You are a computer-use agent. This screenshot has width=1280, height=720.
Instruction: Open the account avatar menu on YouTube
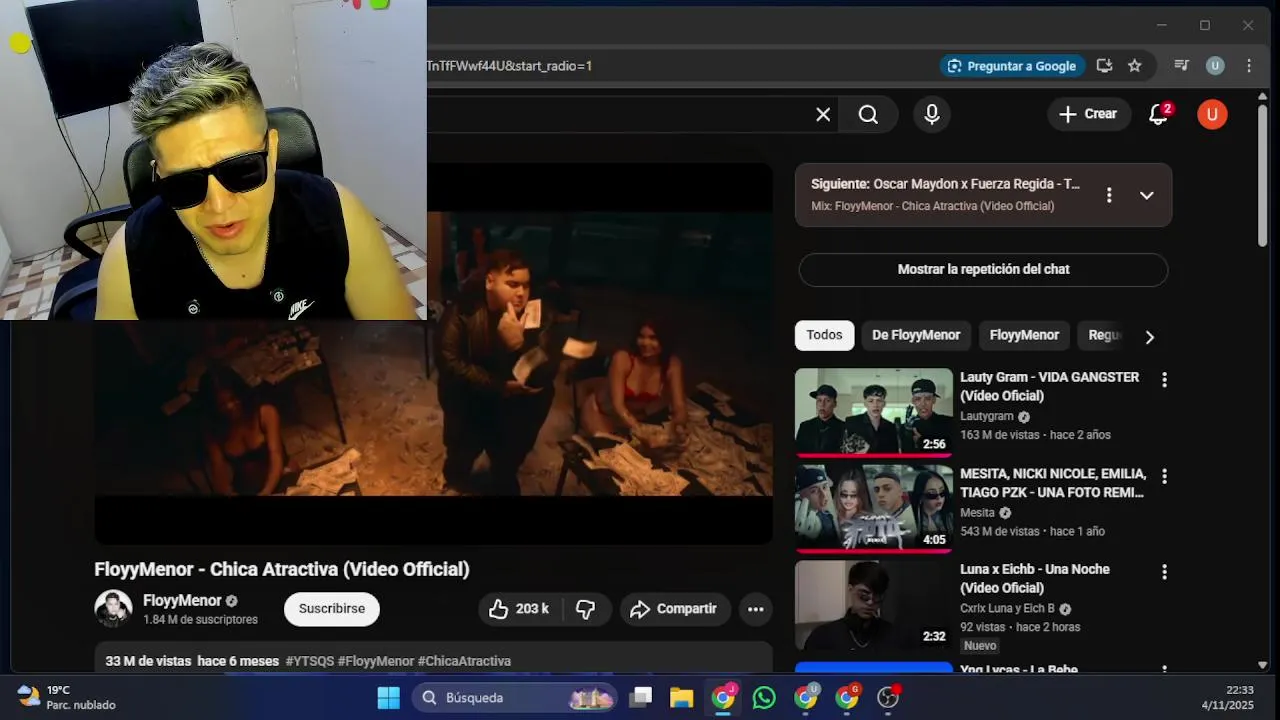(x=1212, y=114)
